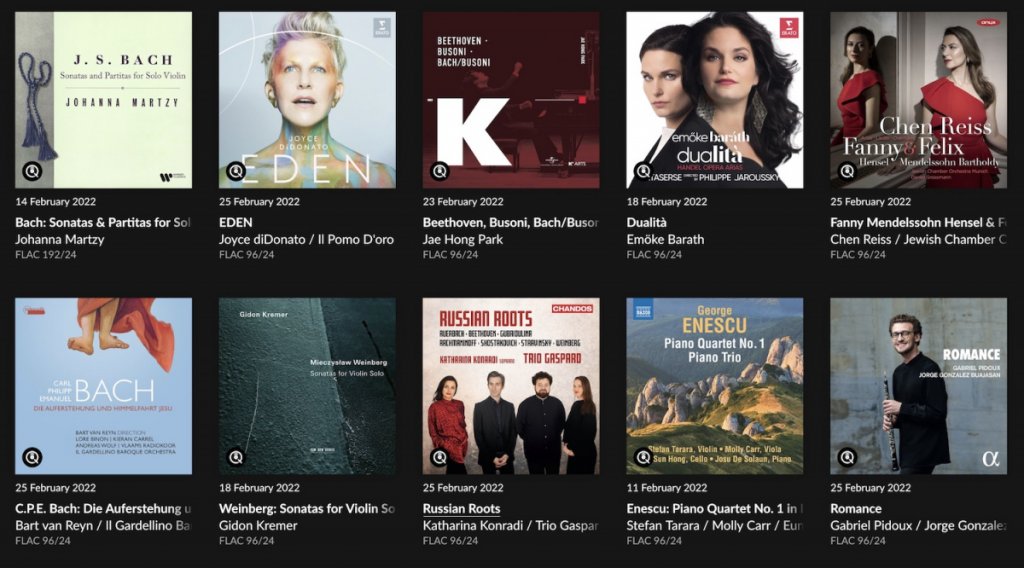This screenshot has width=1024, height=568.
Task: Click Qobuz icon on Russian Roots cover
Action: point(440,457)
